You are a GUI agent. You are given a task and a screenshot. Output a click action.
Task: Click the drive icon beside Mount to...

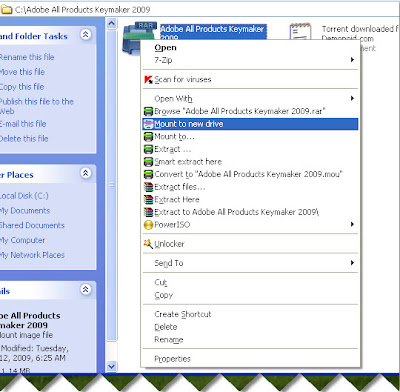(x=148, y=137)
